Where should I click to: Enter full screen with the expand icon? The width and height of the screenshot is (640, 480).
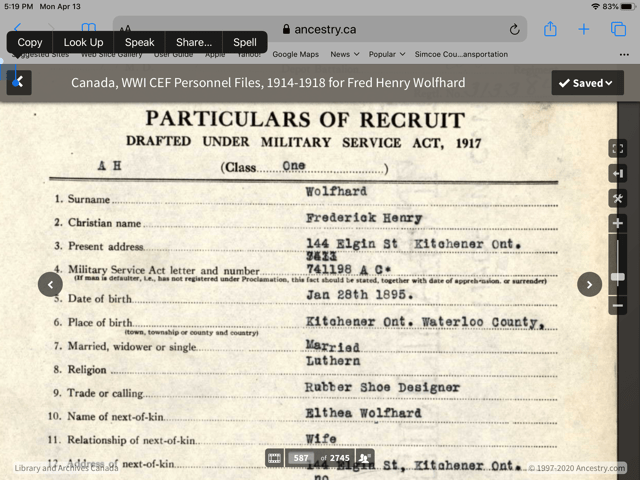point(617,149)
